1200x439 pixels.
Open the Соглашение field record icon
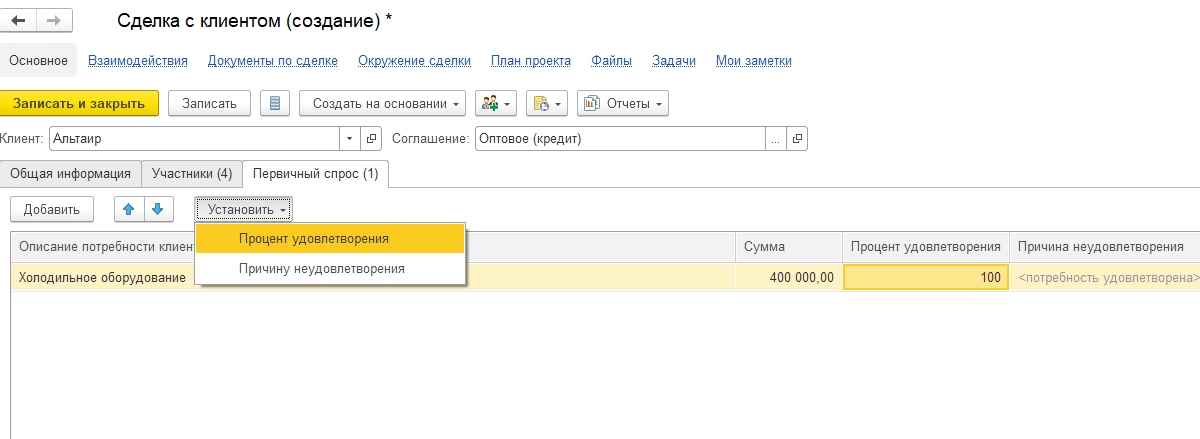coord(797,139)
